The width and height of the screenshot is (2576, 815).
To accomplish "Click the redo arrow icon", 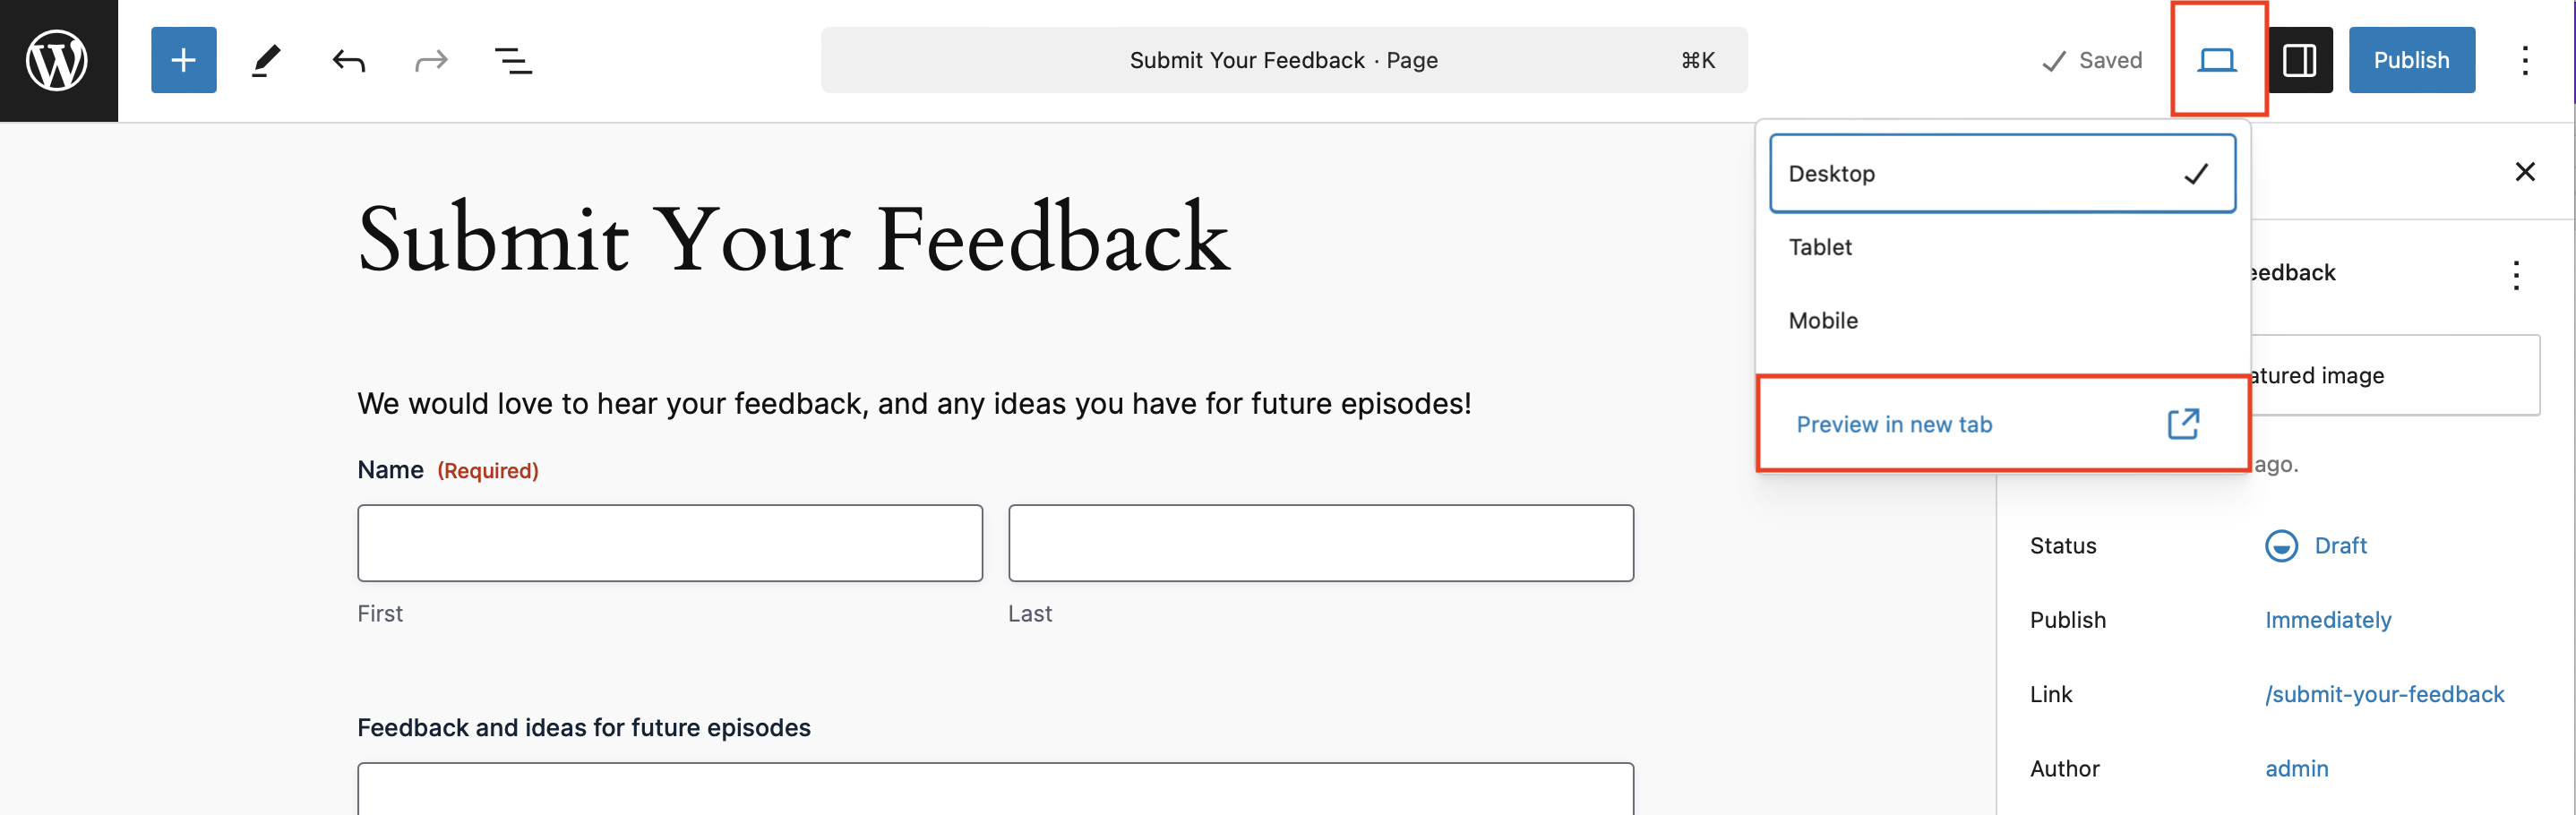I will [x=431, y=61].
